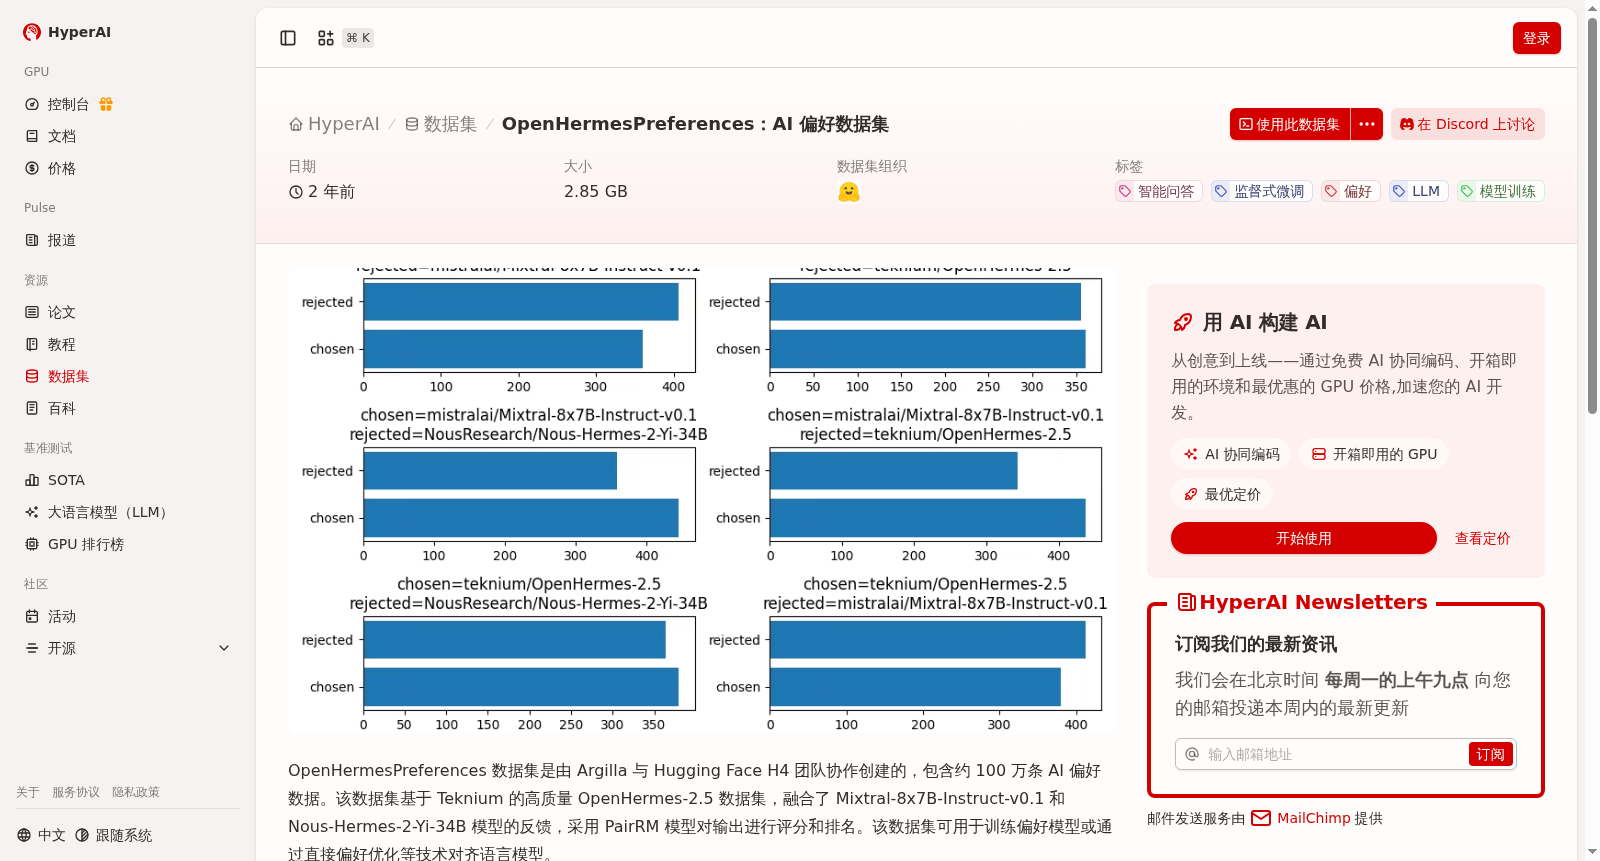Viewport: 1600px width, 861px height.
Task: Open 教程 in the sidebar
Action: 62,344
